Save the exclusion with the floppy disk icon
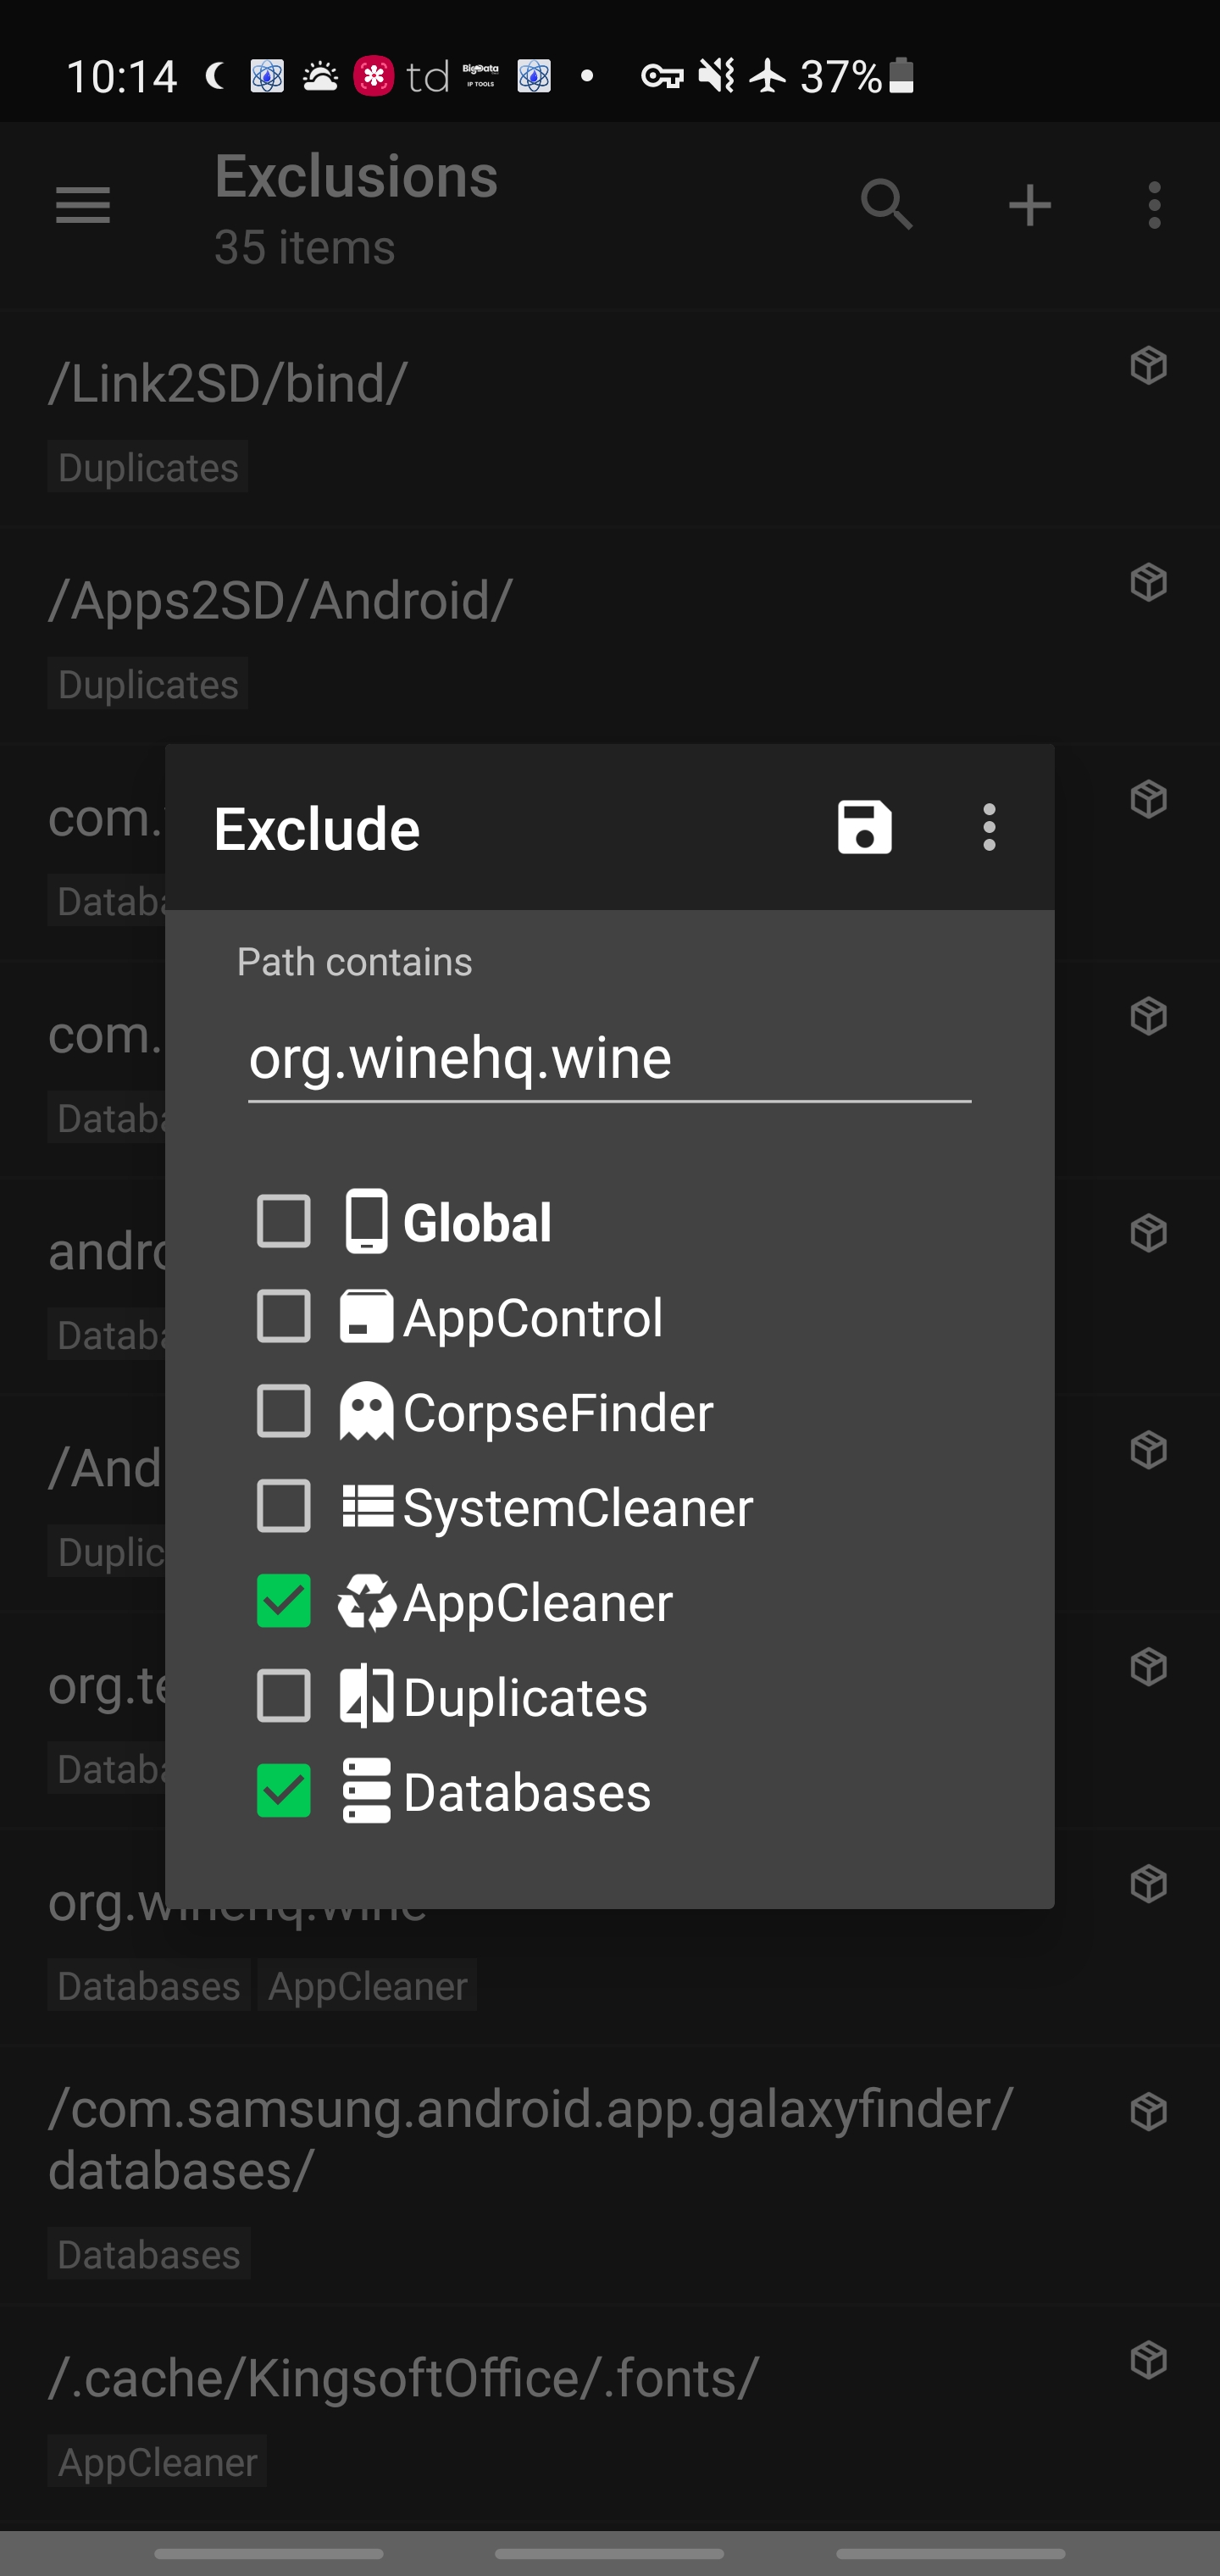 coord(864,827)
